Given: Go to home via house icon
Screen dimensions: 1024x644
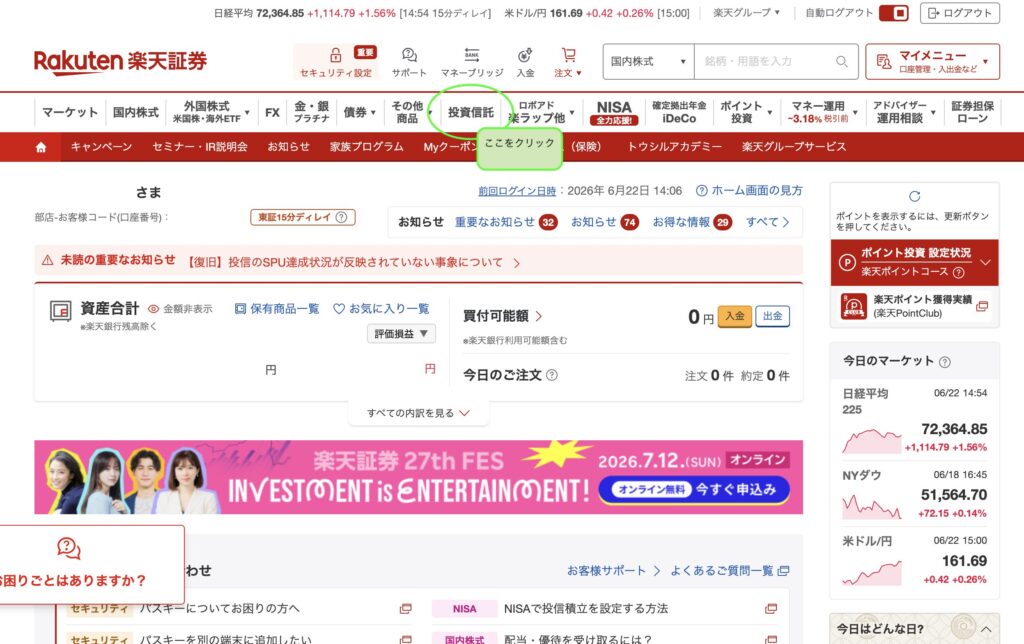Looking at the screenshot, I should tap(41, 148).
